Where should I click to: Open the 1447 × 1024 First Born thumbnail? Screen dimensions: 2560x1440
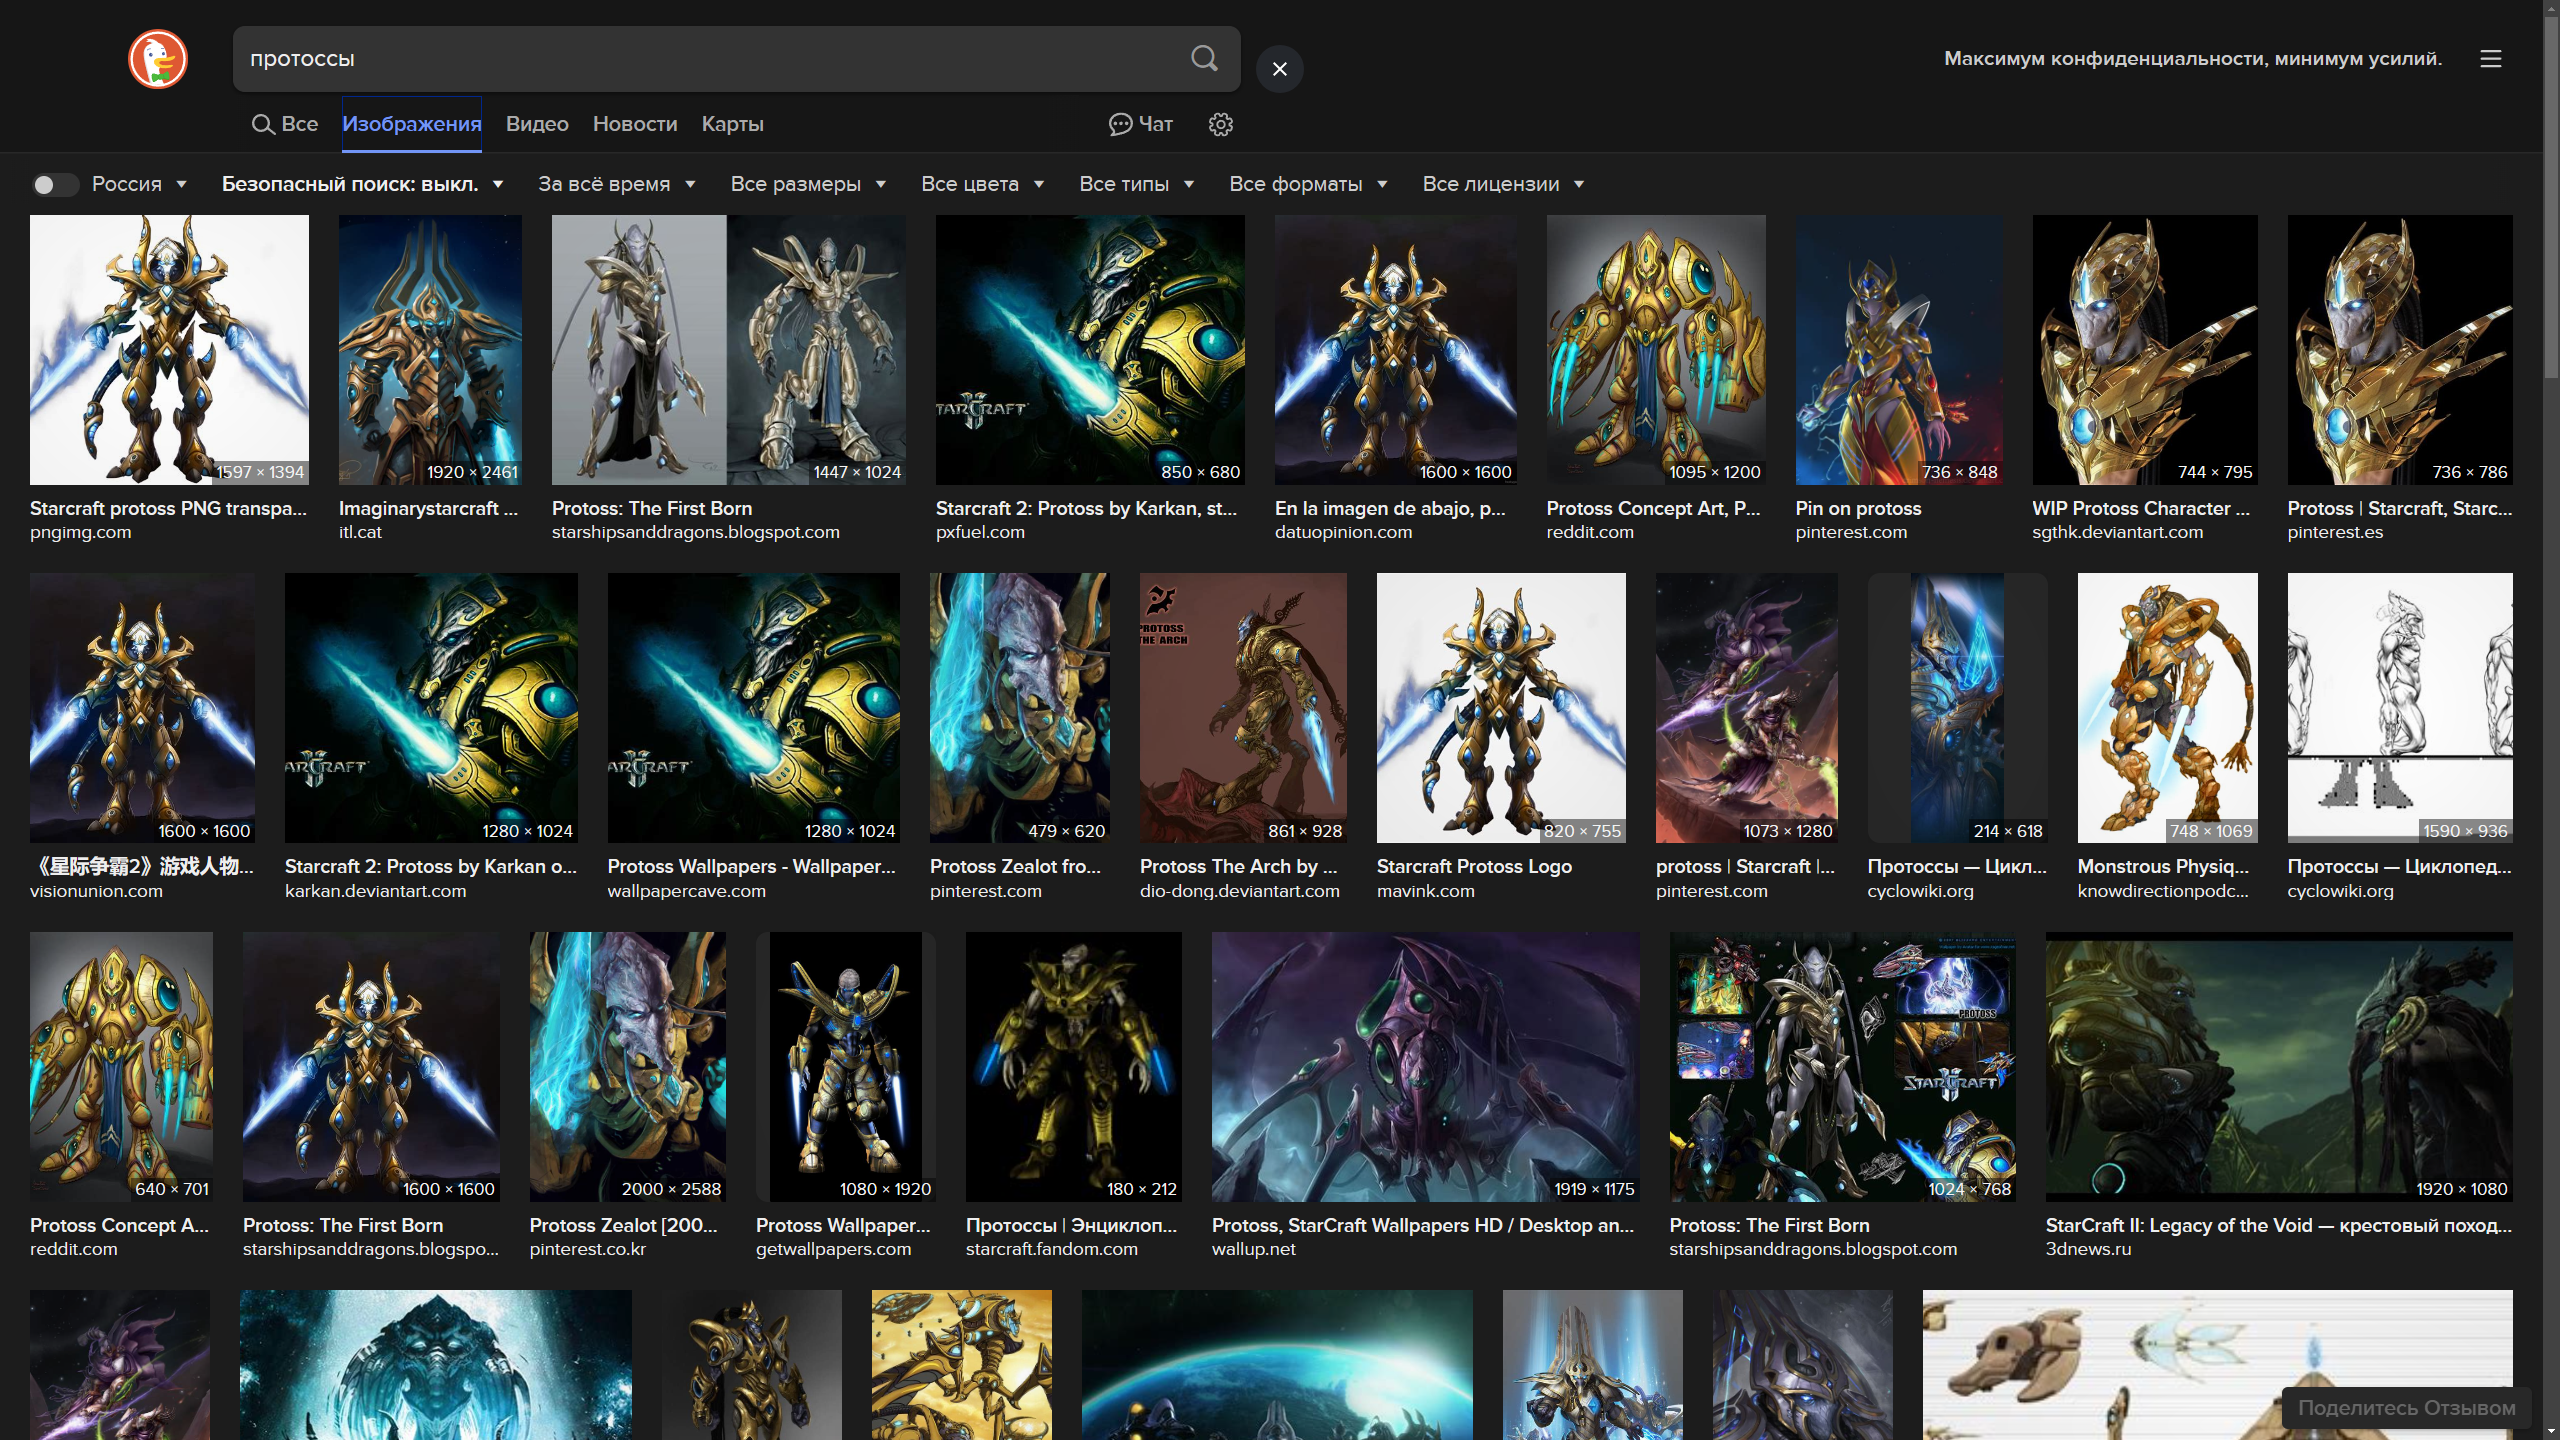click(x=729, y=350)
